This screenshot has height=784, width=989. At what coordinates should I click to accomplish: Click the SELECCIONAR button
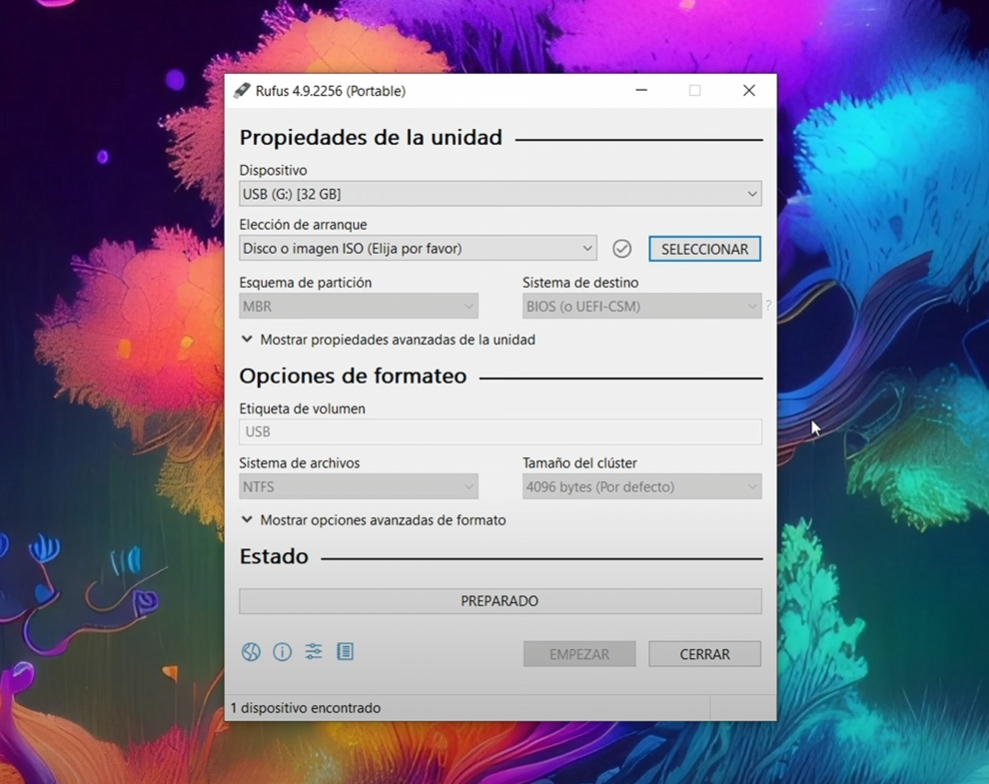pyautogui.click(x=705, y=249)
